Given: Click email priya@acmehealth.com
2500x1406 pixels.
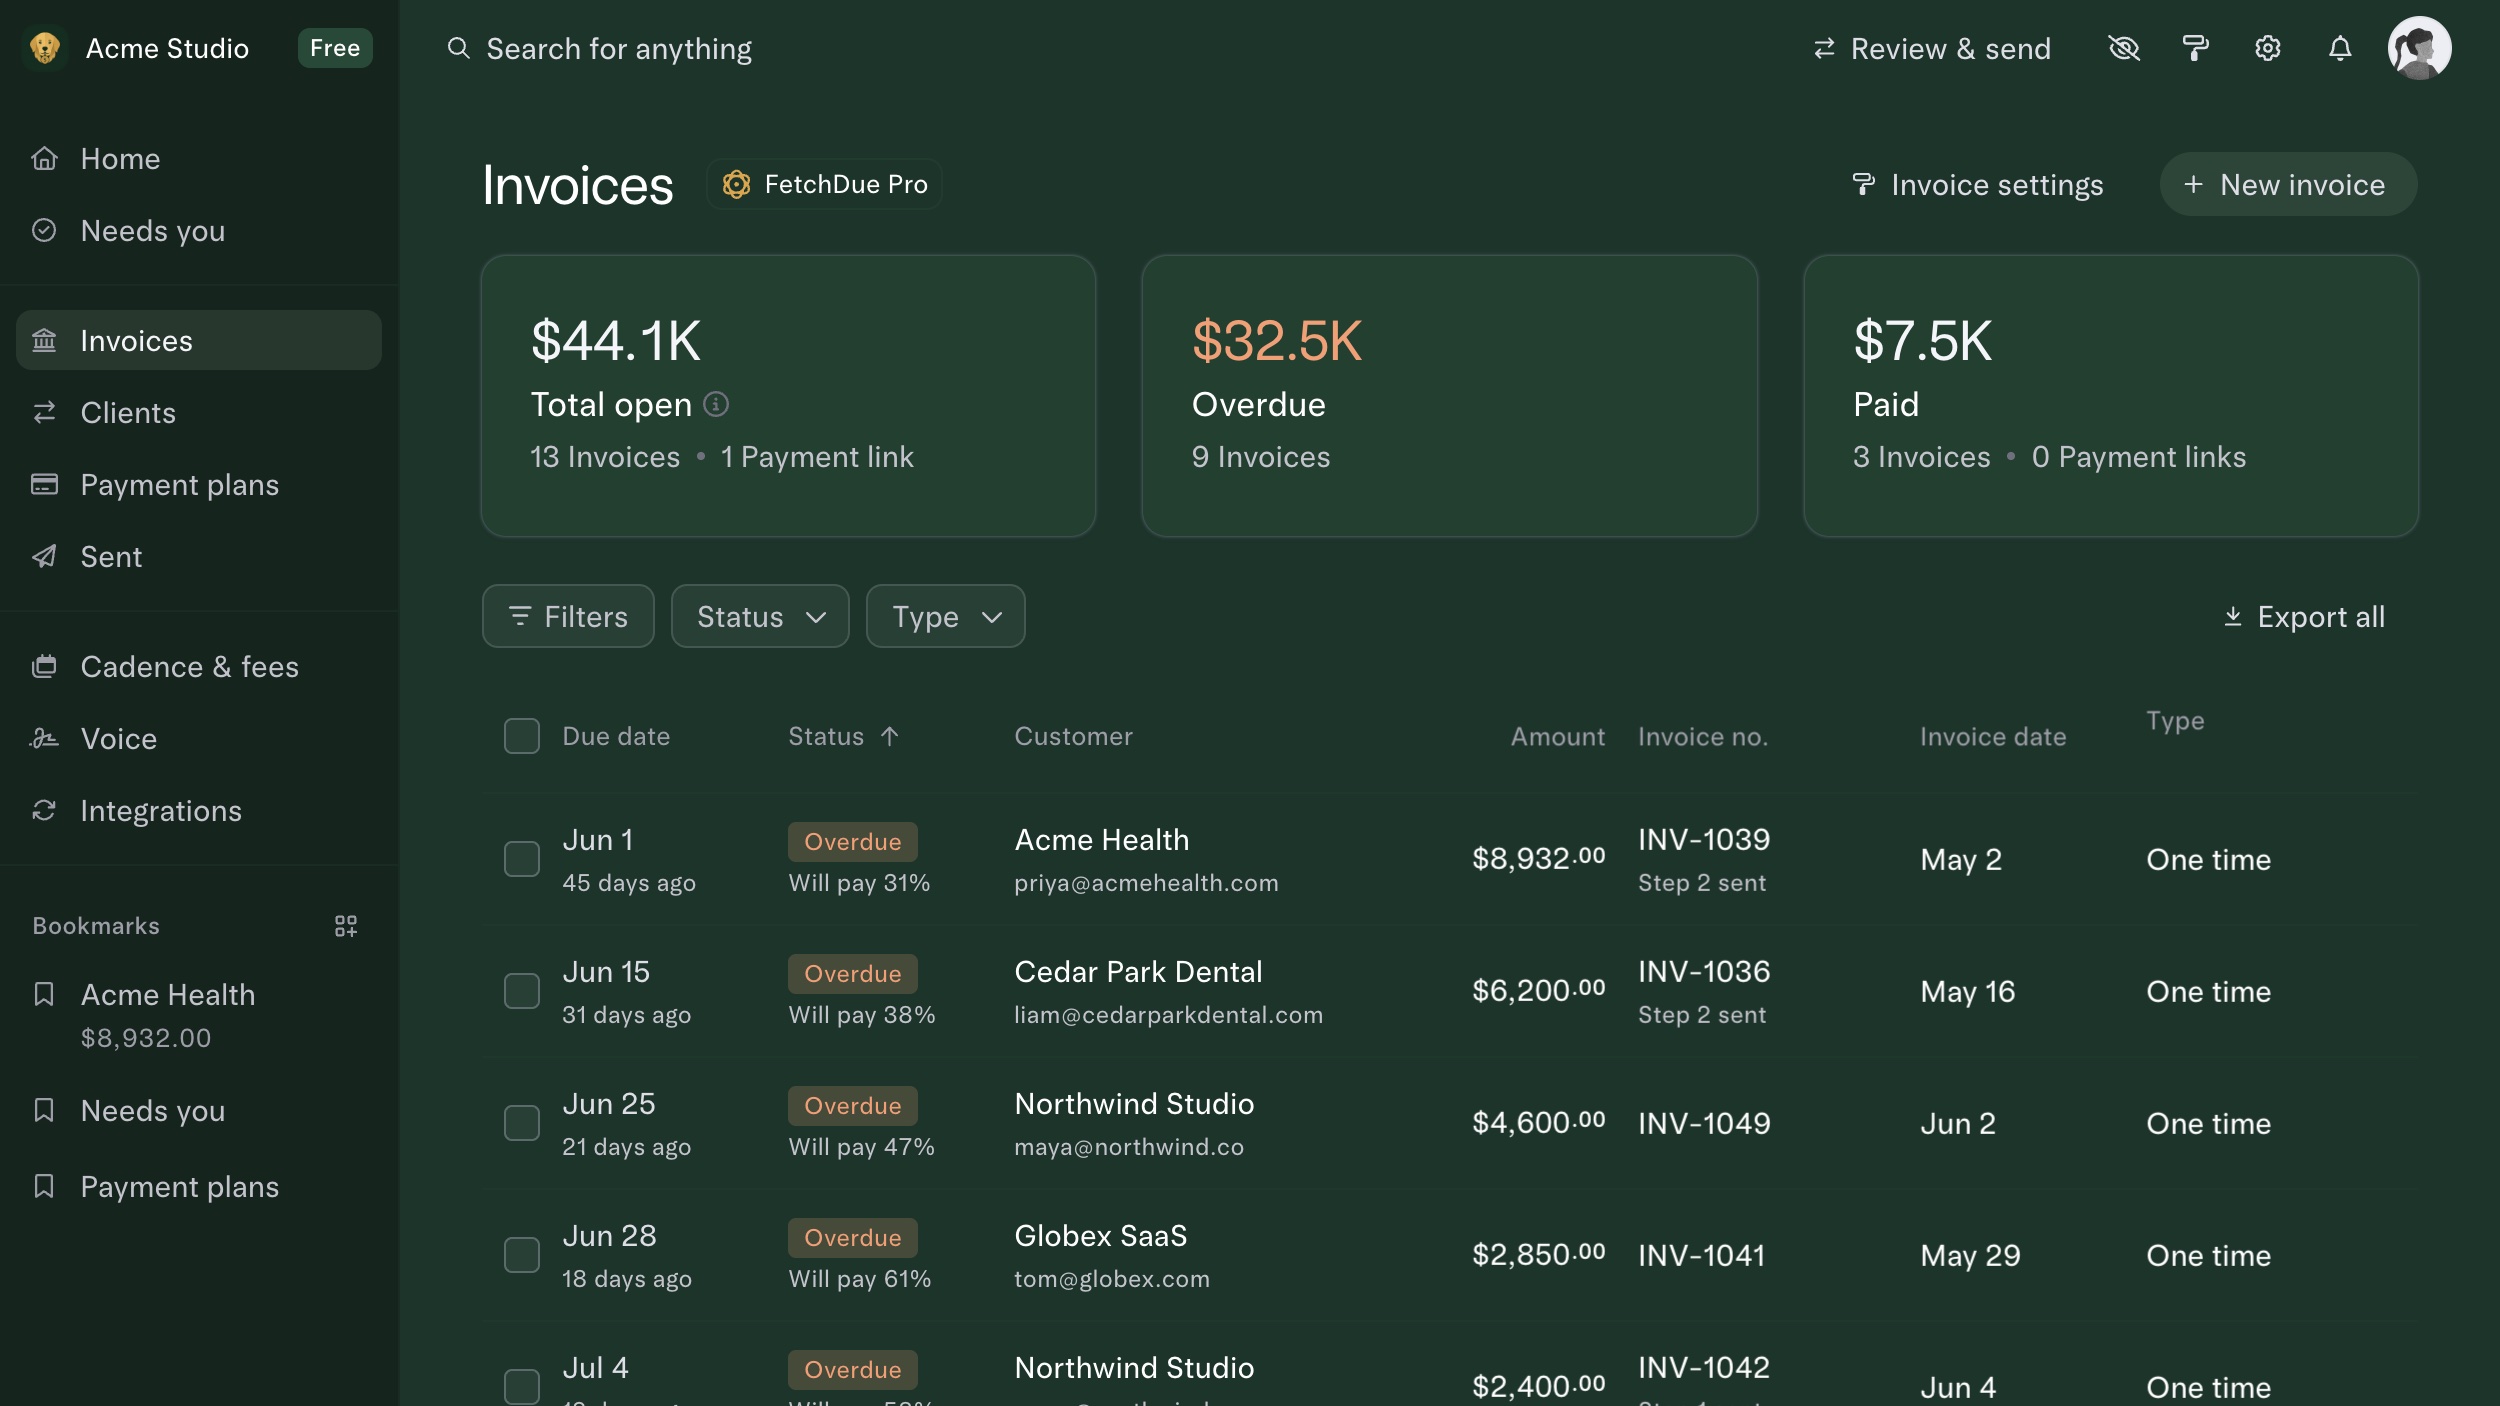Looking at the screenshot, I should click(x=1146, y=883).
